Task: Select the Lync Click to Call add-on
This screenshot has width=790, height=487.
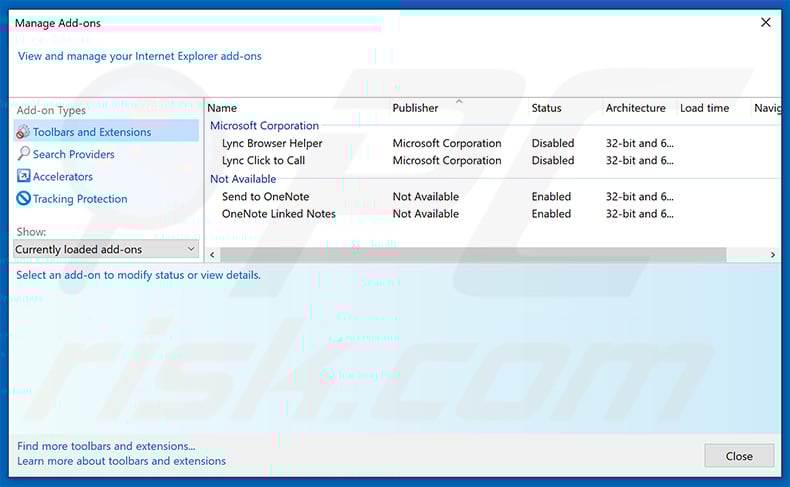Action: (x=264, y=160)
